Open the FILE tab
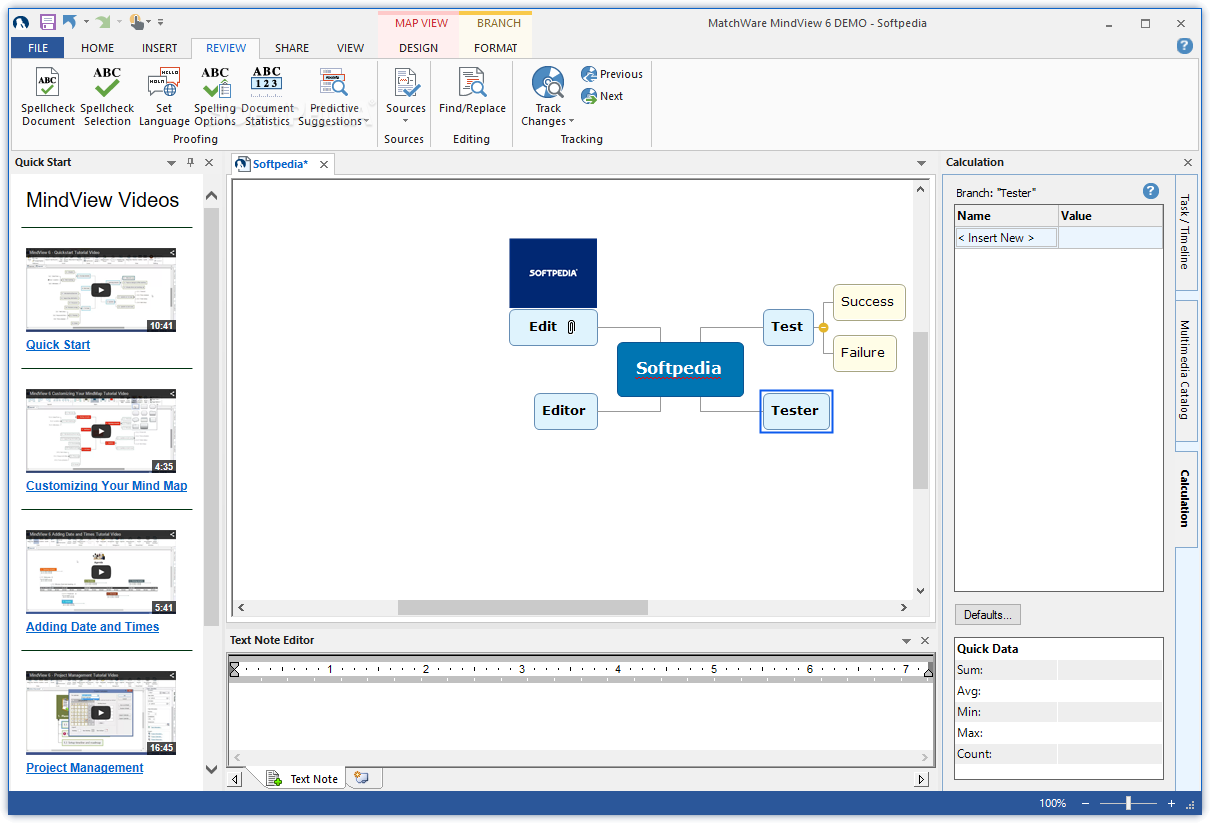This screenshot has height=823, width=1210. click(x=38, y=48)
